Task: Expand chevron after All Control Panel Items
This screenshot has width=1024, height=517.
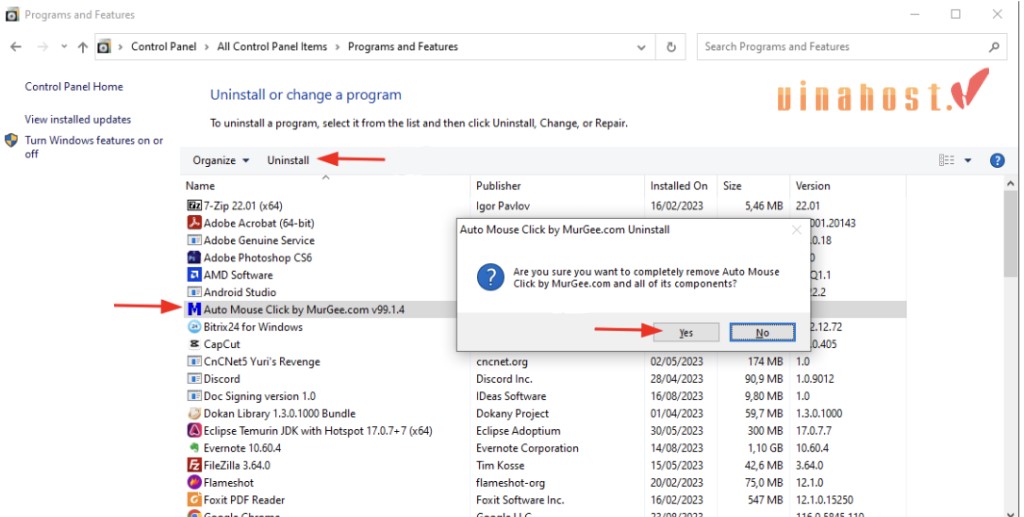Action: 337,47
